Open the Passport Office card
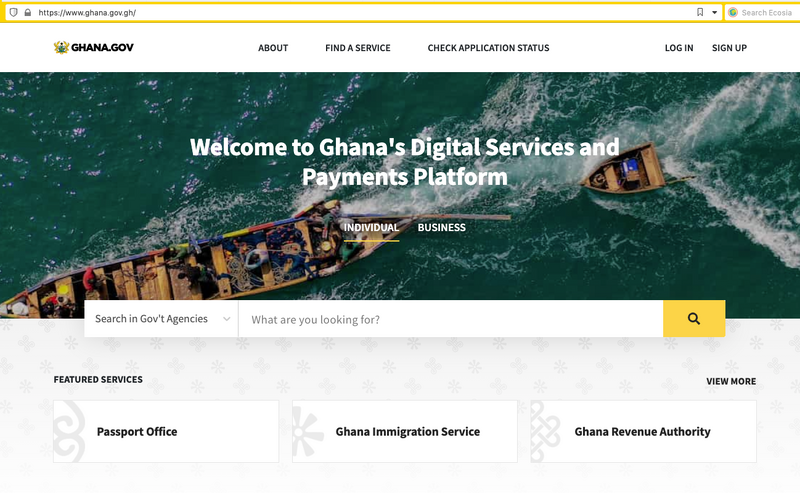800x493 pixels. 166,431
